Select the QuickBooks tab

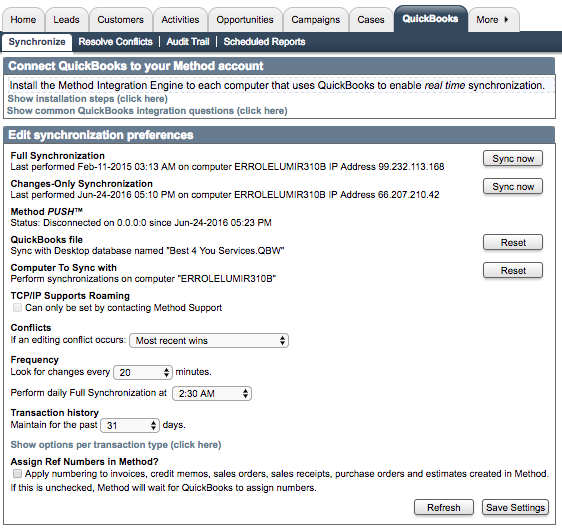tap(430, 19)
